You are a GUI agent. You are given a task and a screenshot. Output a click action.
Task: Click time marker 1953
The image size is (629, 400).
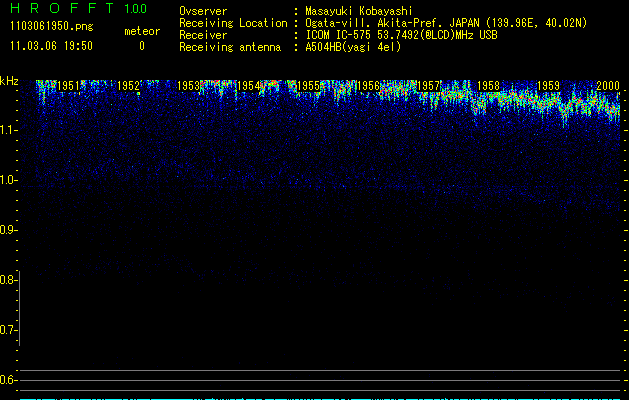188,86
